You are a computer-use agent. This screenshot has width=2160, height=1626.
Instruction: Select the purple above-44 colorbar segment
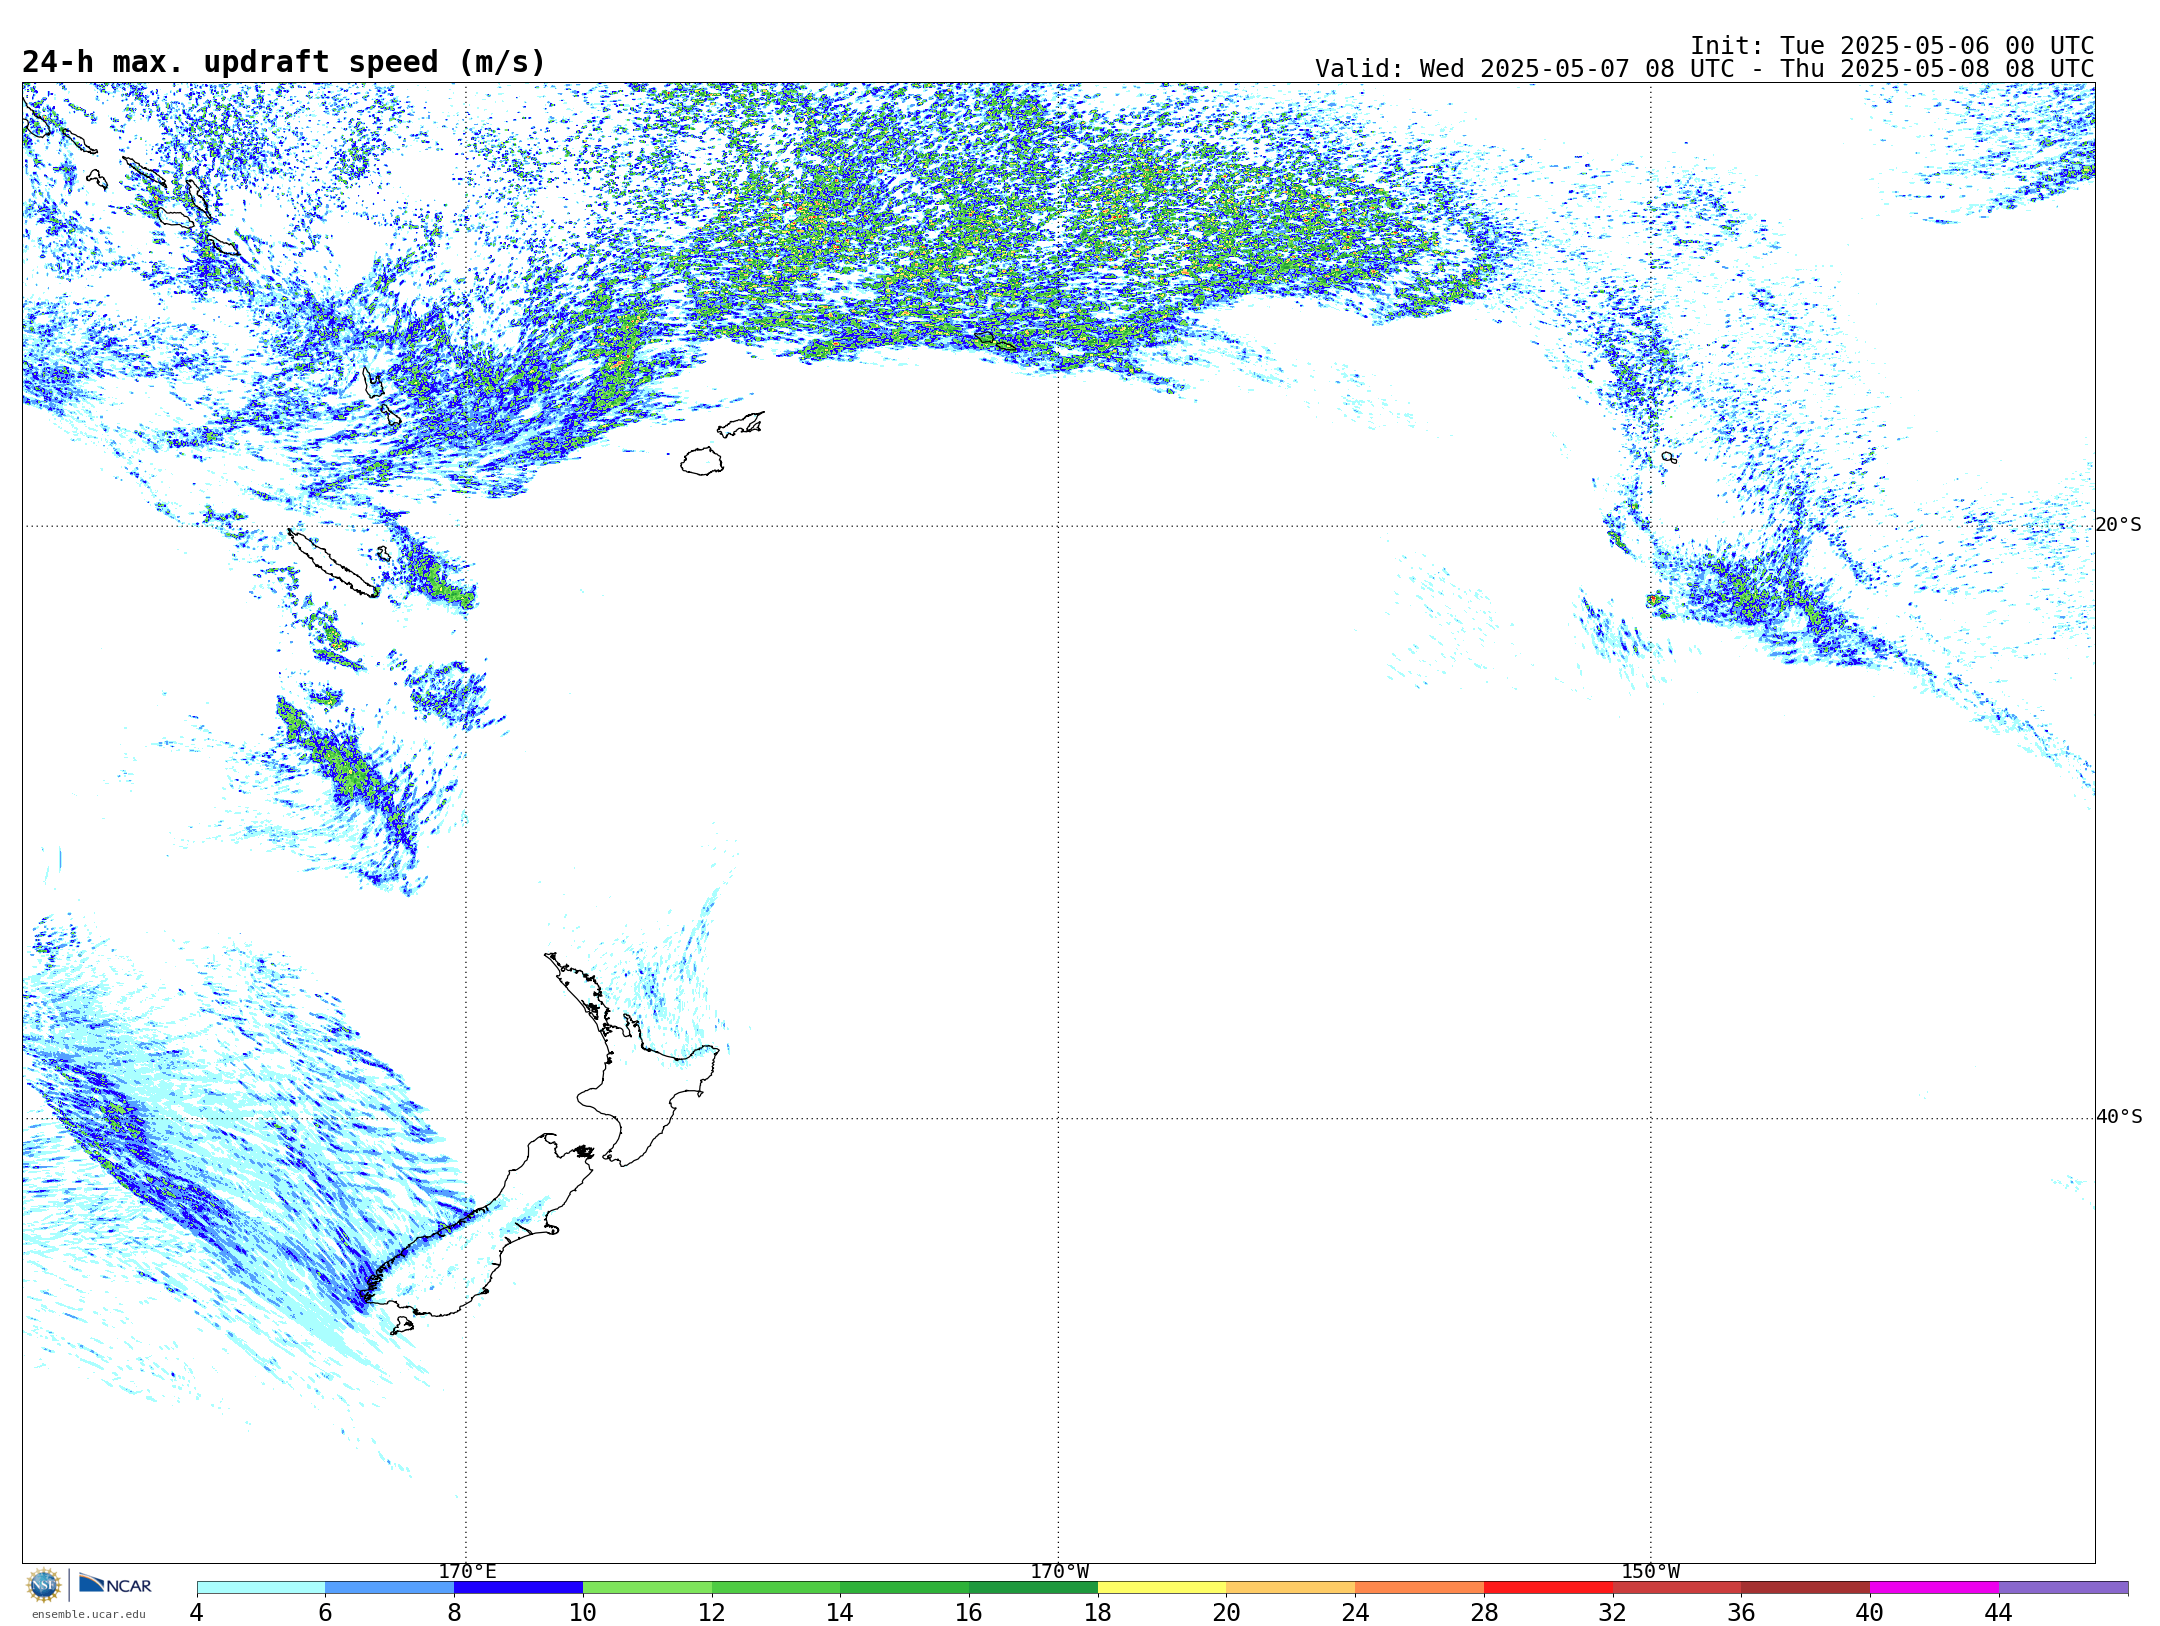[2064, 1588]
